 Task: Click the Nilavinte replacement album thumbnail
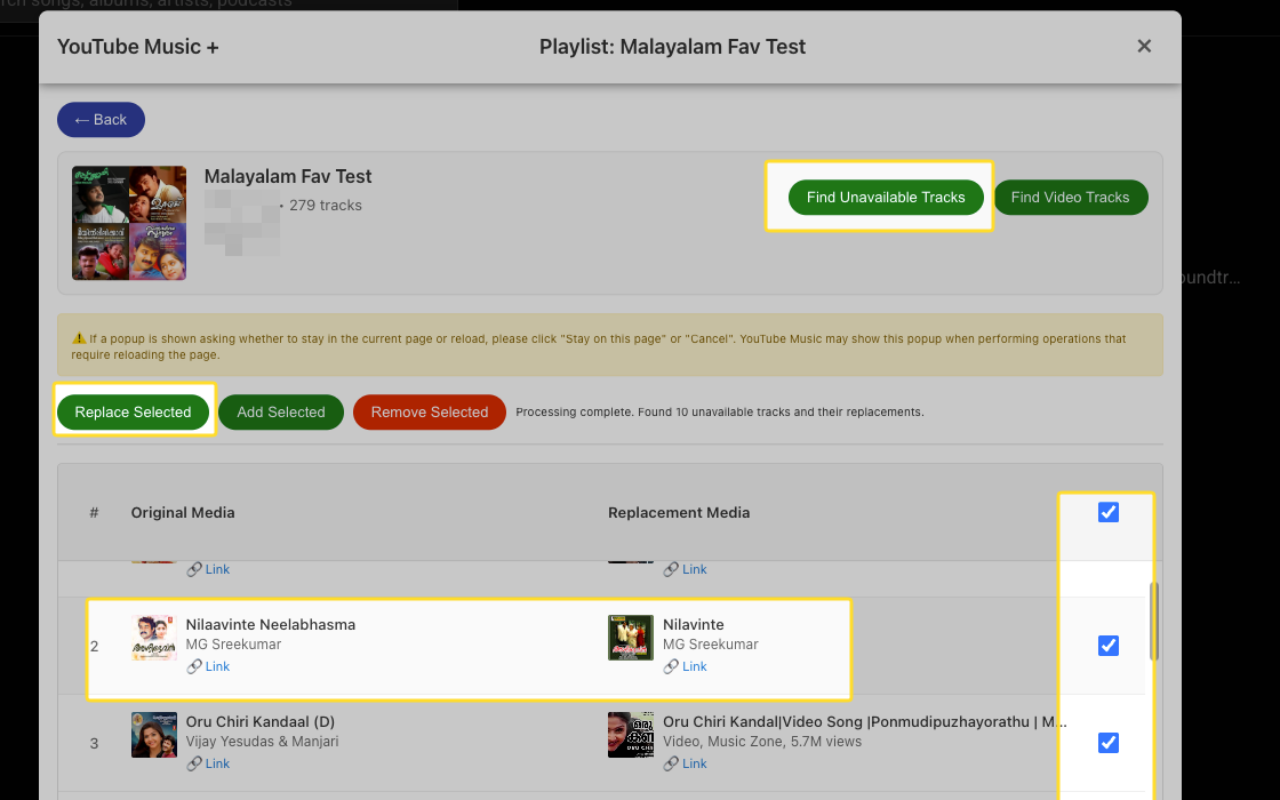tap(631, 638)
